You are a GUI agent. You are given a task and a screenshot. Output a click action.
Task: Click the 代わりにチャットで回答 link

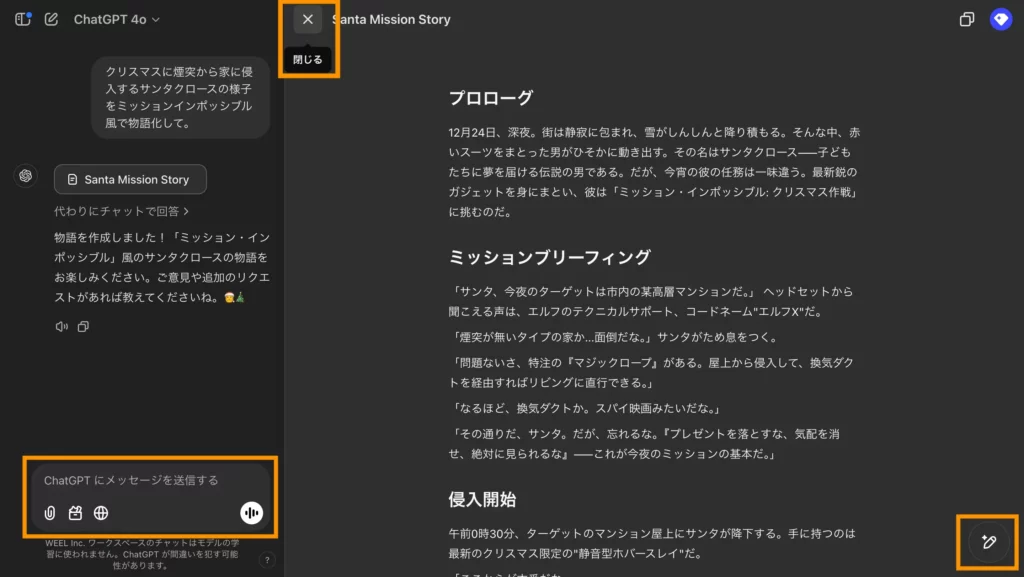(121, 211)
